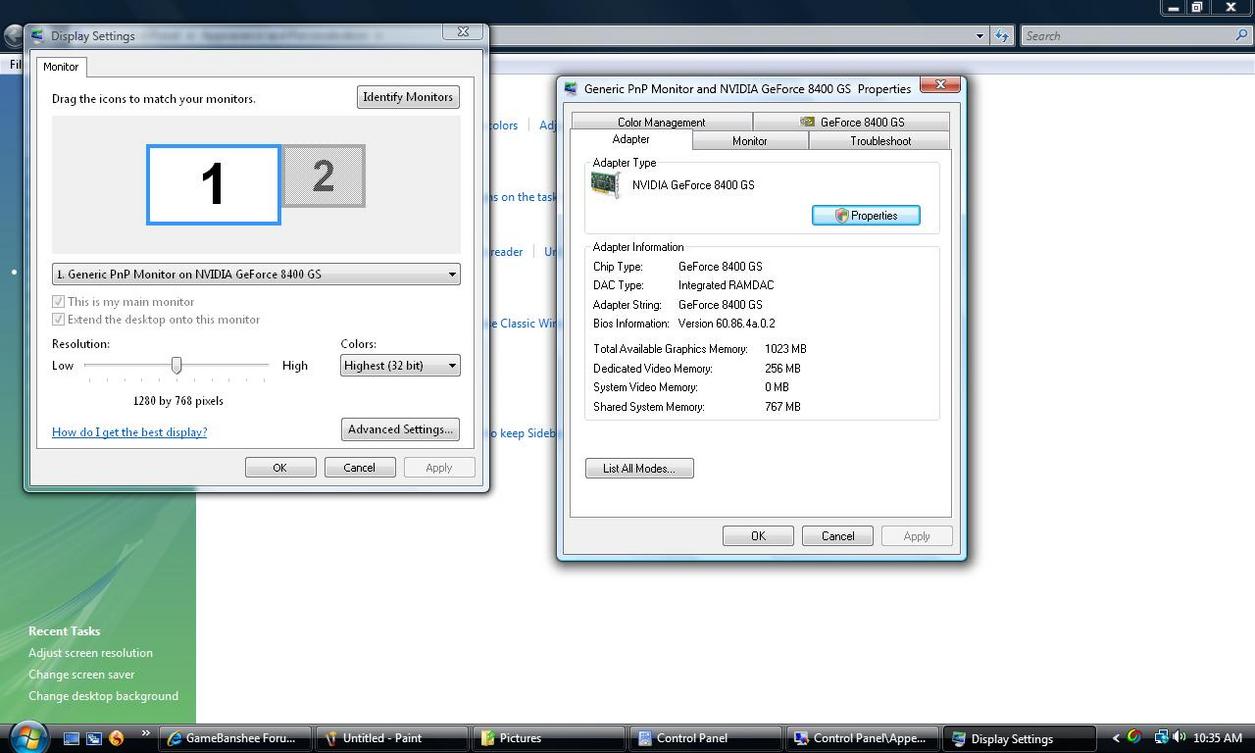Screen dimensions: 1255x753
Task: Click the address bar refresh button
Action: point(1002,36)
